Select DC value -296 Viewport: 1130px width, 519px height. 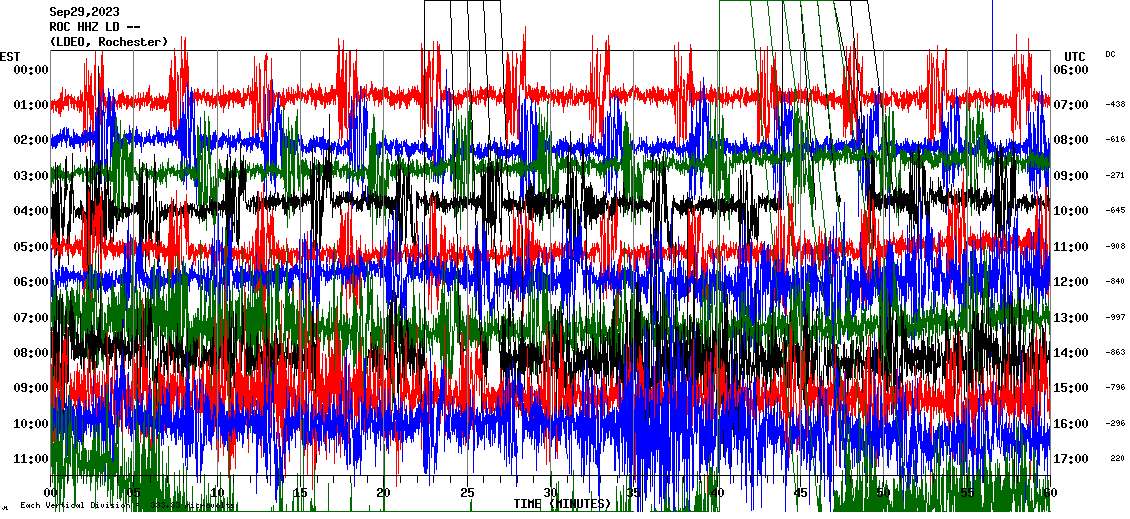pyautogui.click(x=1115, y=423)
